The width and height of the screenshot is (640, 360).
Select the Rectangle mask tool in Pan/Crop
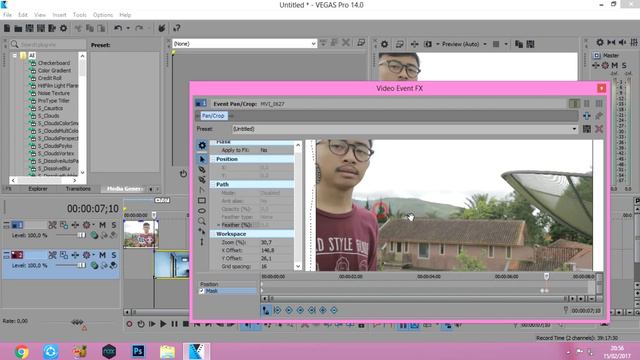[x=202, y=200]
